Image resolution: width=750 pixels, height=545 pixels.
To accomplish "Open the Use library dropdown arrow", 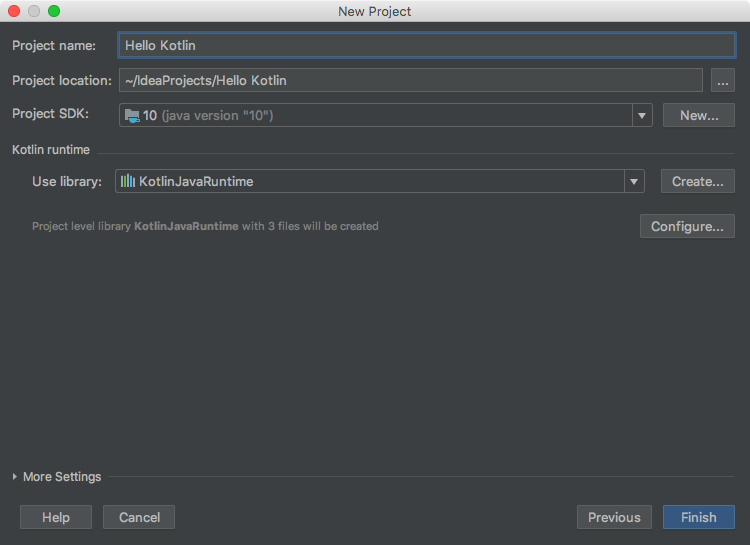I will pyautogui.click(x=634, y=181).
